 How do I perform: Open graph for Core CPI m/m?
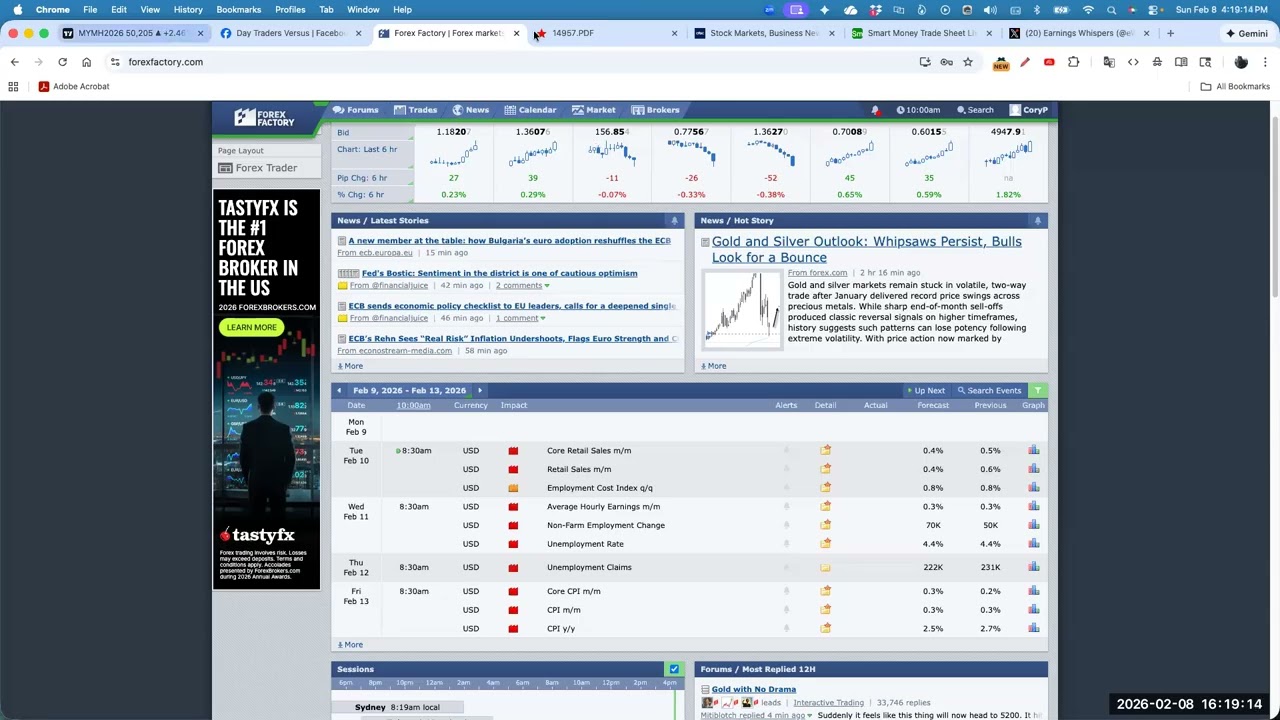coord(1033,591)
